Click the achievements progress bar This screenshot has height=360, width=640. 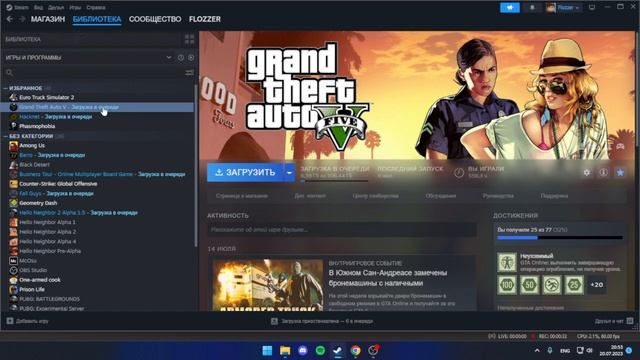coord(560,238)
